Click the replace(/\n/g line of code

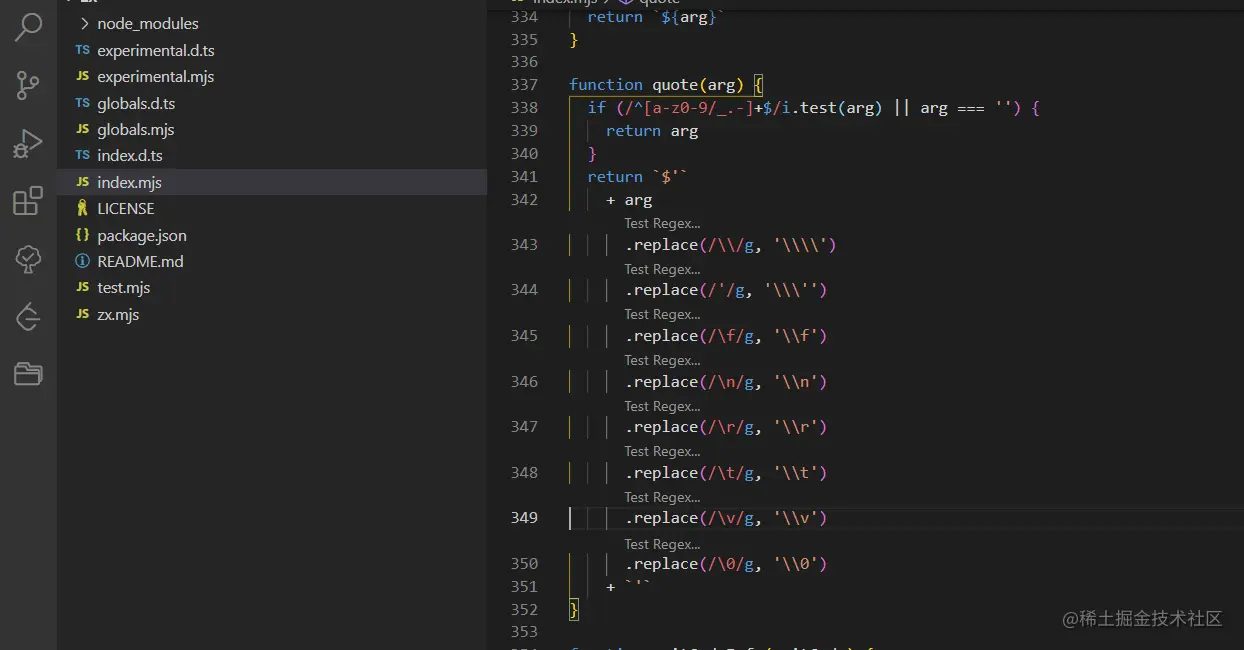(726, 382)
